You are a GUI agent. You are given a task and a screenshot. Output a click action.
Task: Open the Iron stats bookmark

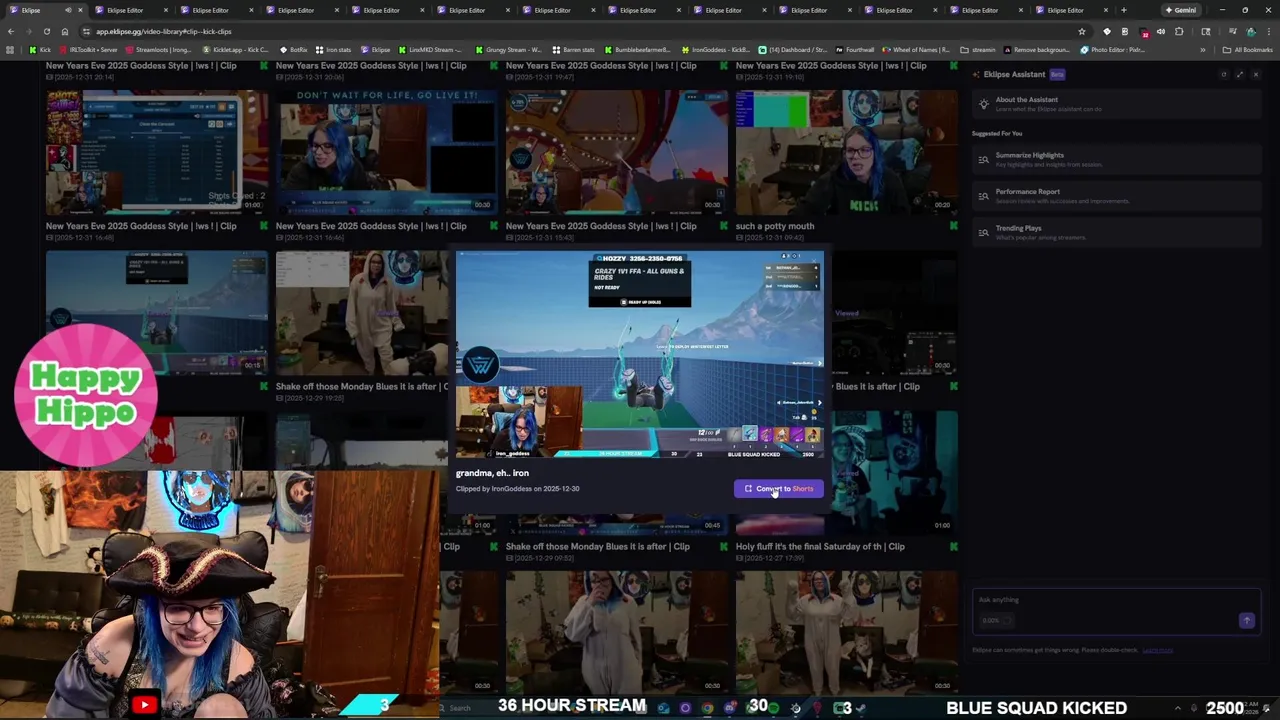334,49
